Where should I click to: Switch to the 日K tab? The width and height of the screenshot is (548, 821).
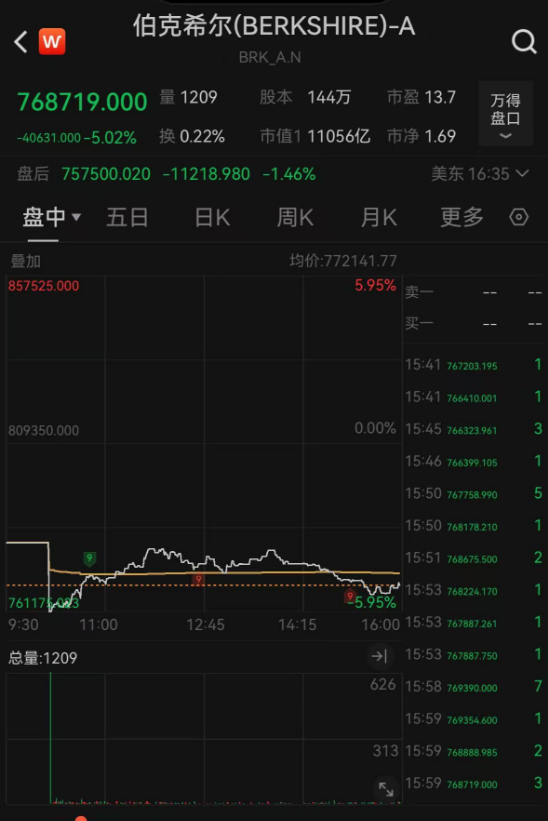[212, 217]
